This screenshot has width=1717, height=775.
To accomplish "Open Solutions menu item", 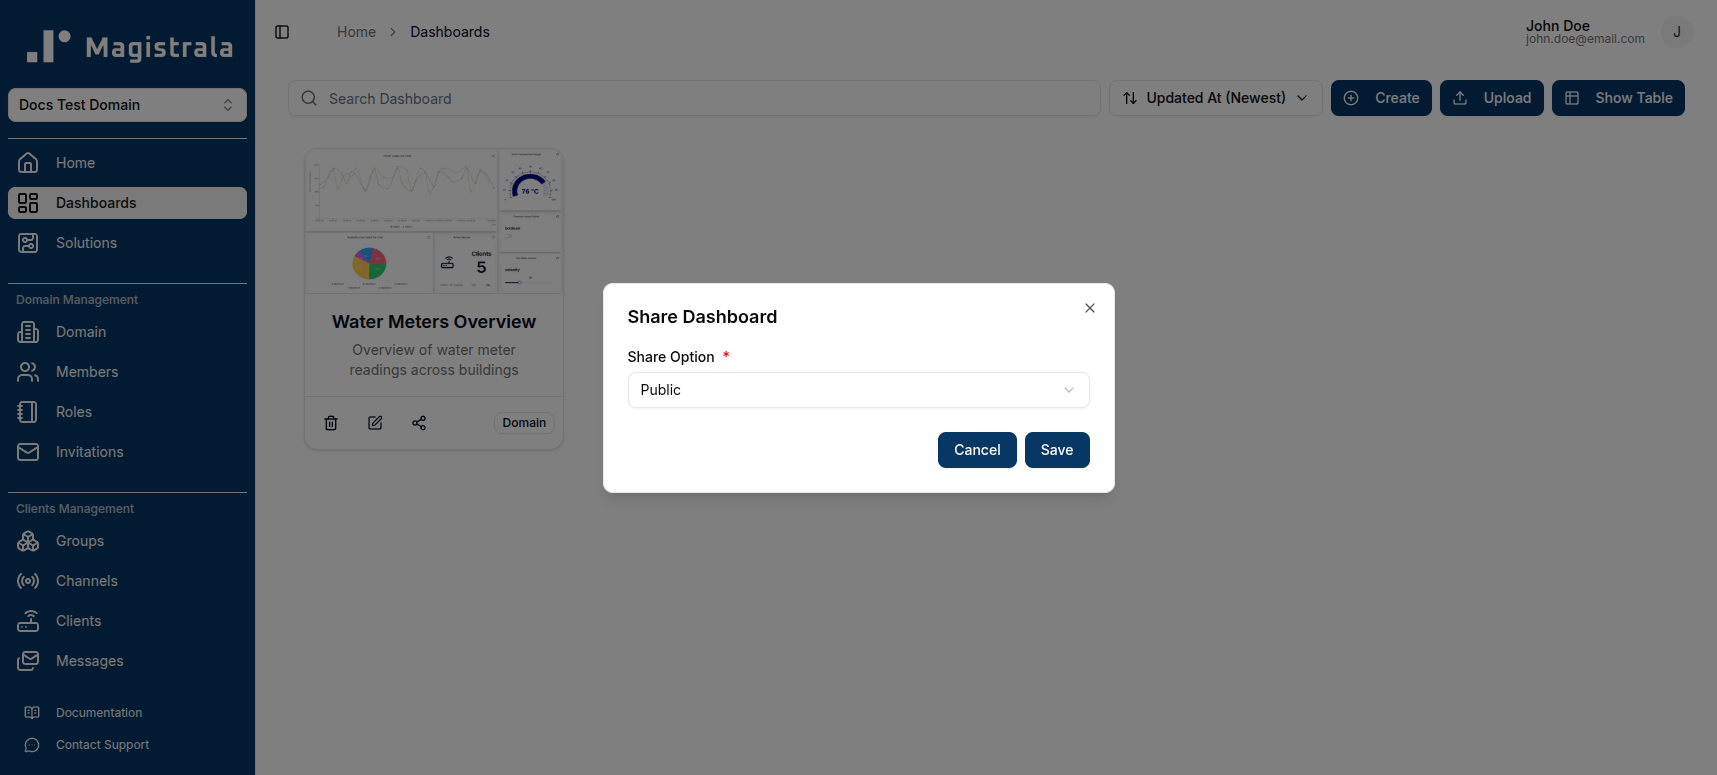I will tap(127, 243).
